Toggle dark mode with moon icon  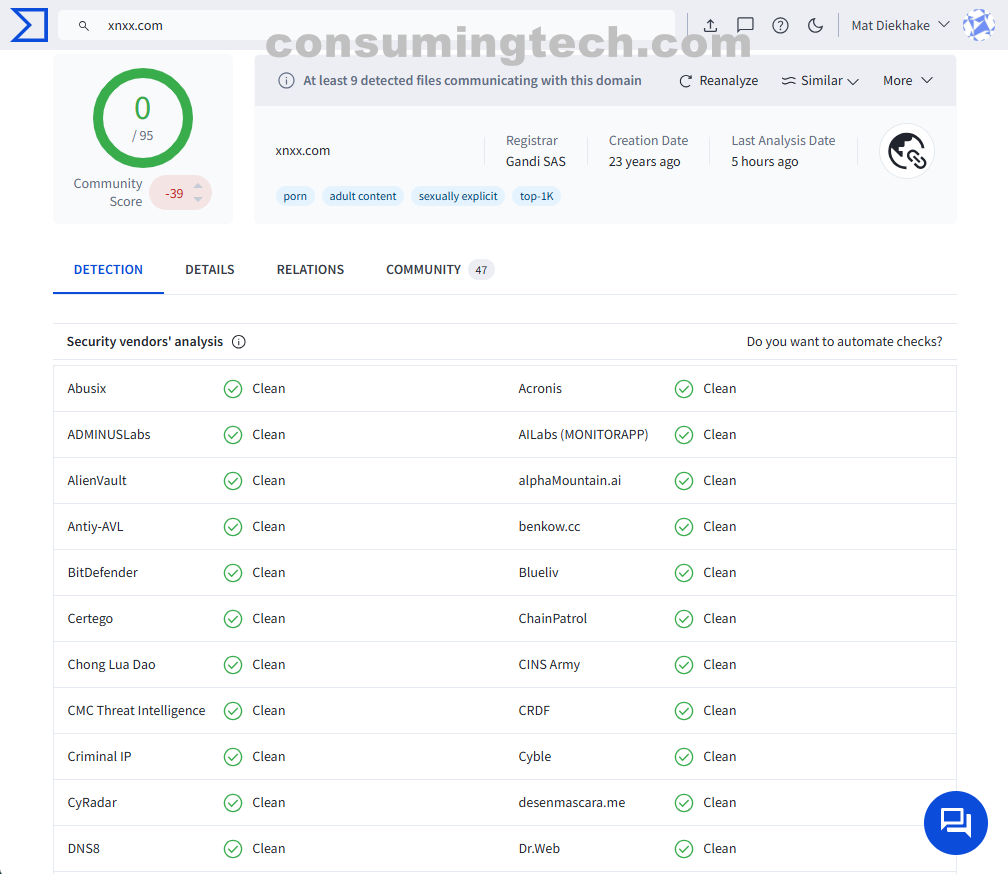coord(815,25)
